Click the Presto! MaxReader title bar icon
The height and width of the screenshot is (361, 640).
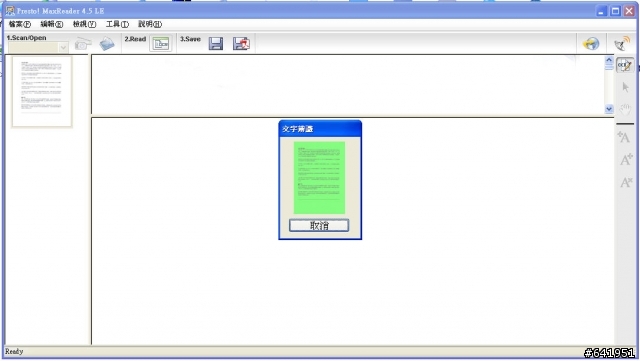point(10,11)
